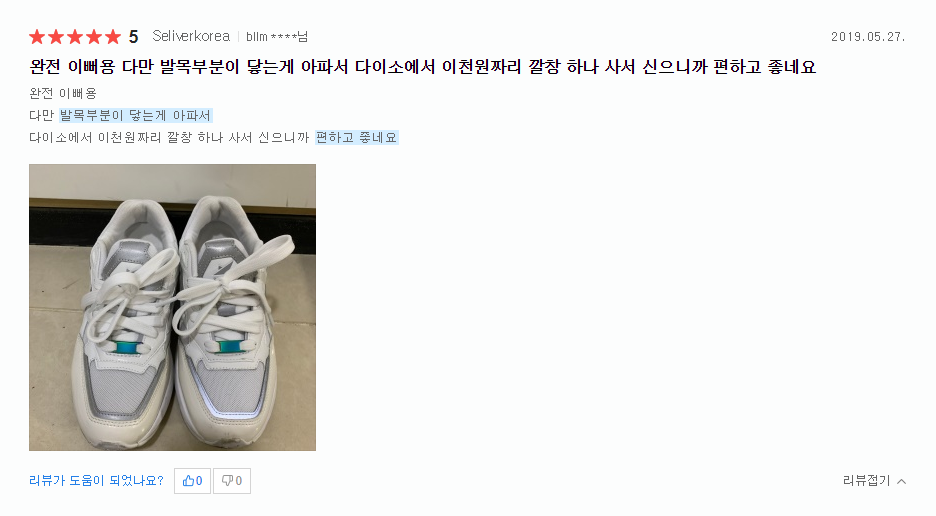The height and width of the screenshot is (516, 936).
Task: Click the five red star rating
Action: click(x=75, y=37)
